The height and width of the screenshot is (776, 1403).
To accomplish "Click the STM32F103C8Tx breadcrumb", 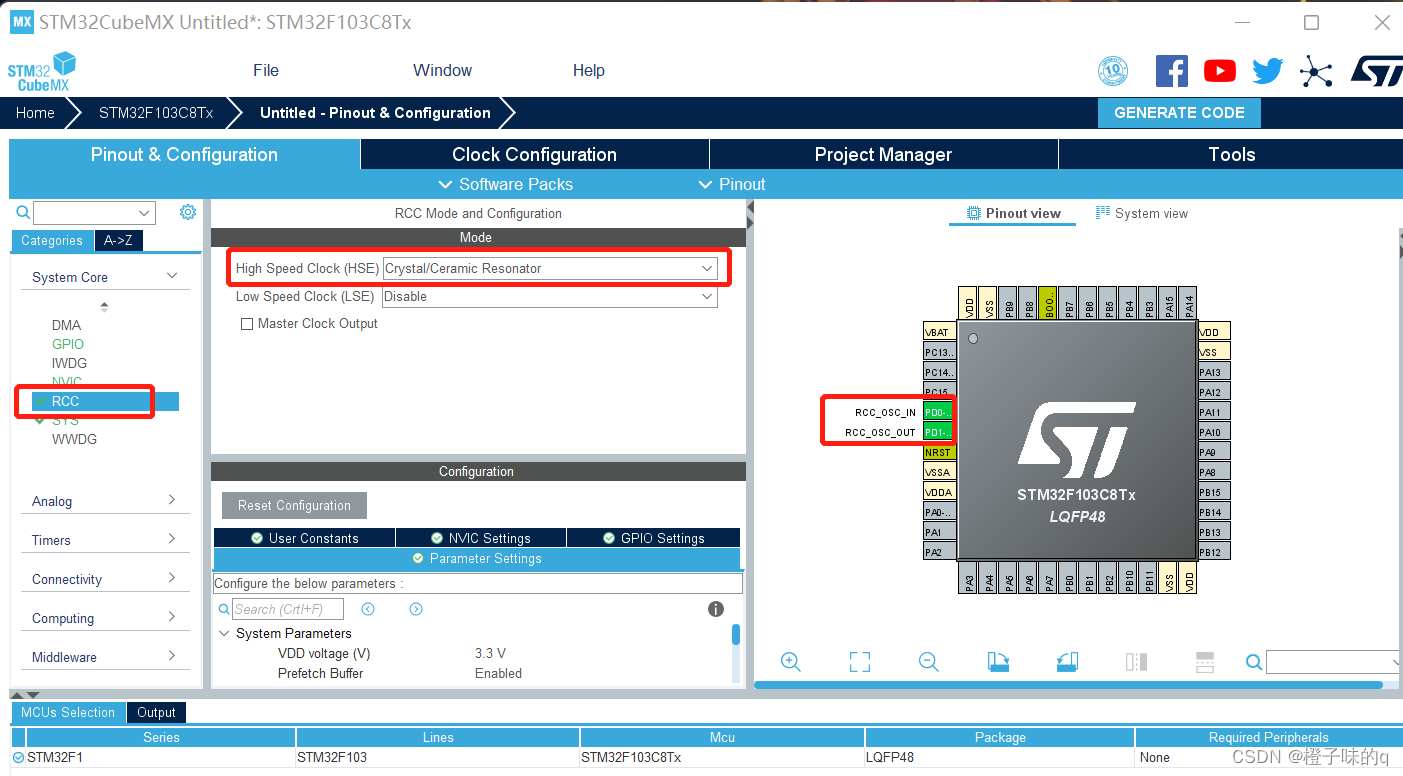I will tap(156, 113).
